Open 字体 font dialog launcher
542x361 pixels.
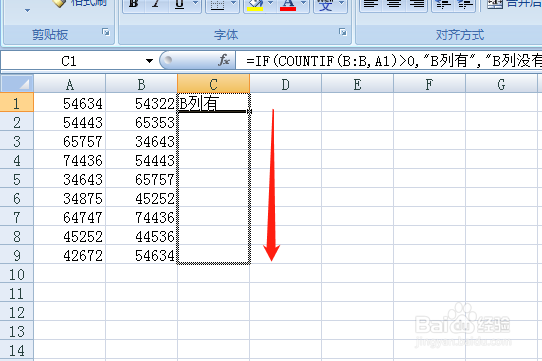tap(343, 32)
